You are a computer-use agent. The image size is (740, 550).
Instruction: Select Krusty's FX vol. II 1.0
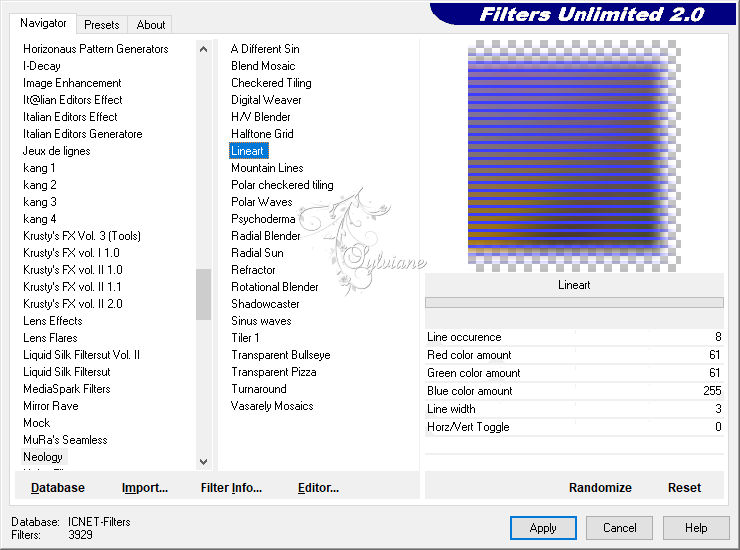point(73,270)
